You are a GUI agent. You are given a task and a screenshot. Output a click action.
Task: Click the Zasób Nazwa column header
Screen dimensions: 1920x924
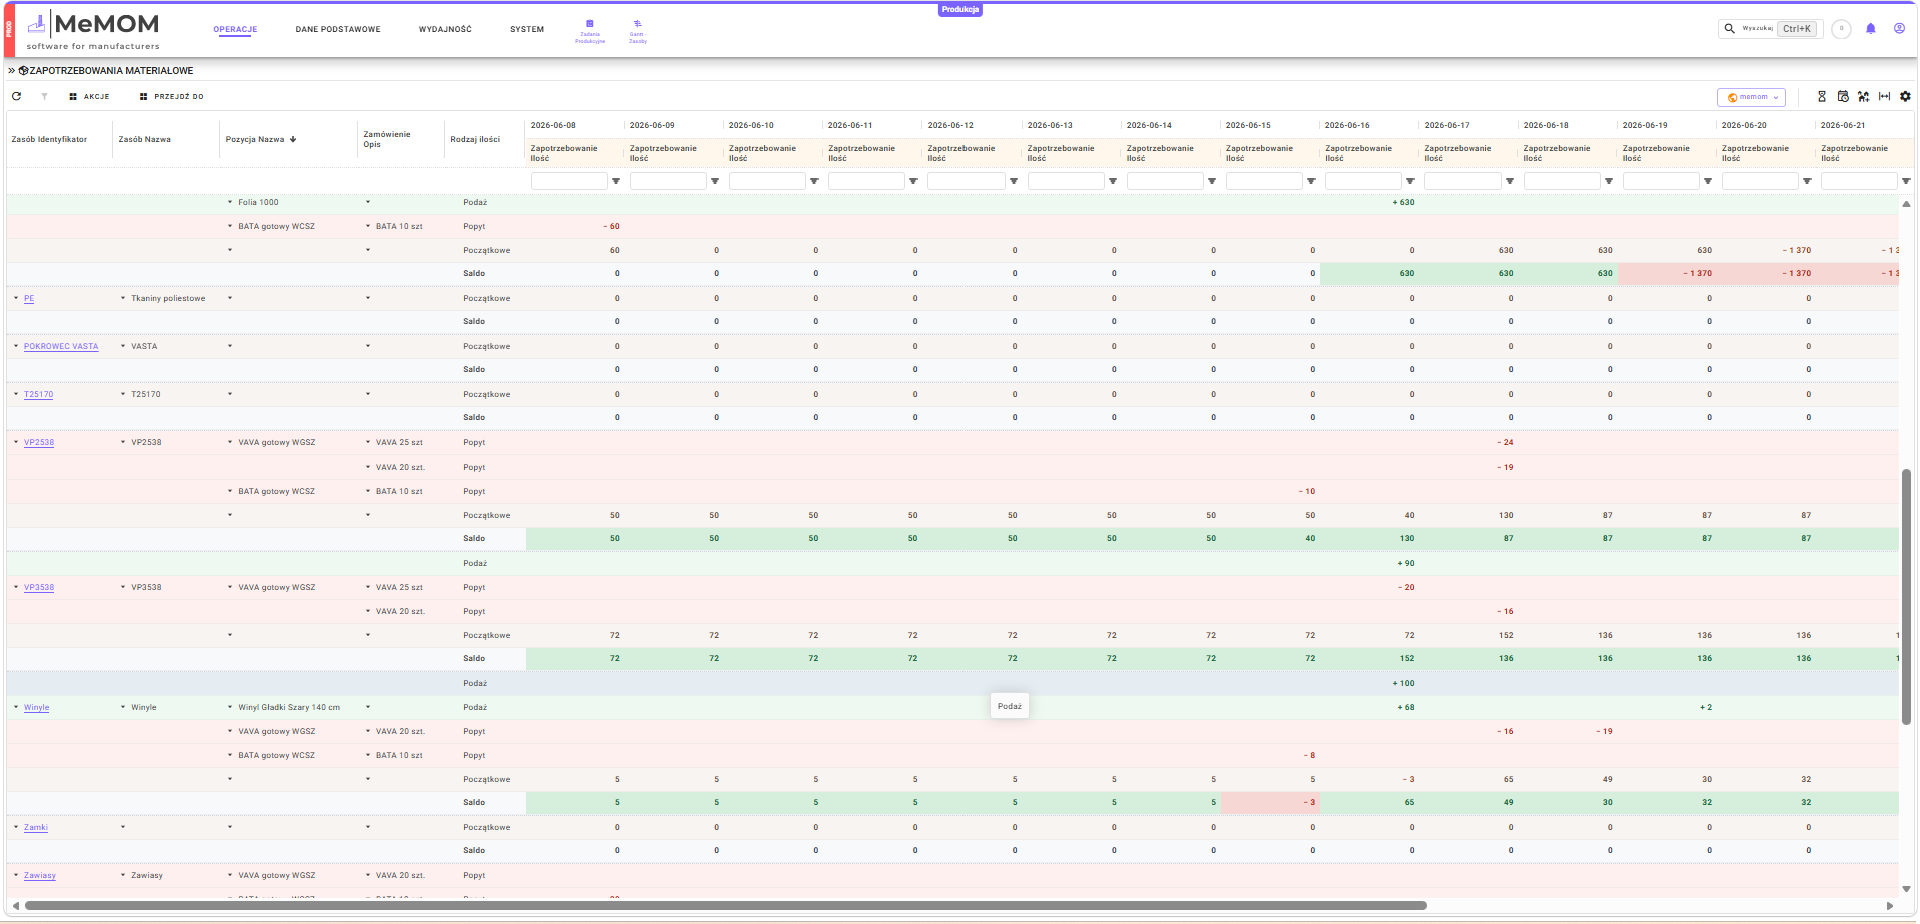point(145,139)
